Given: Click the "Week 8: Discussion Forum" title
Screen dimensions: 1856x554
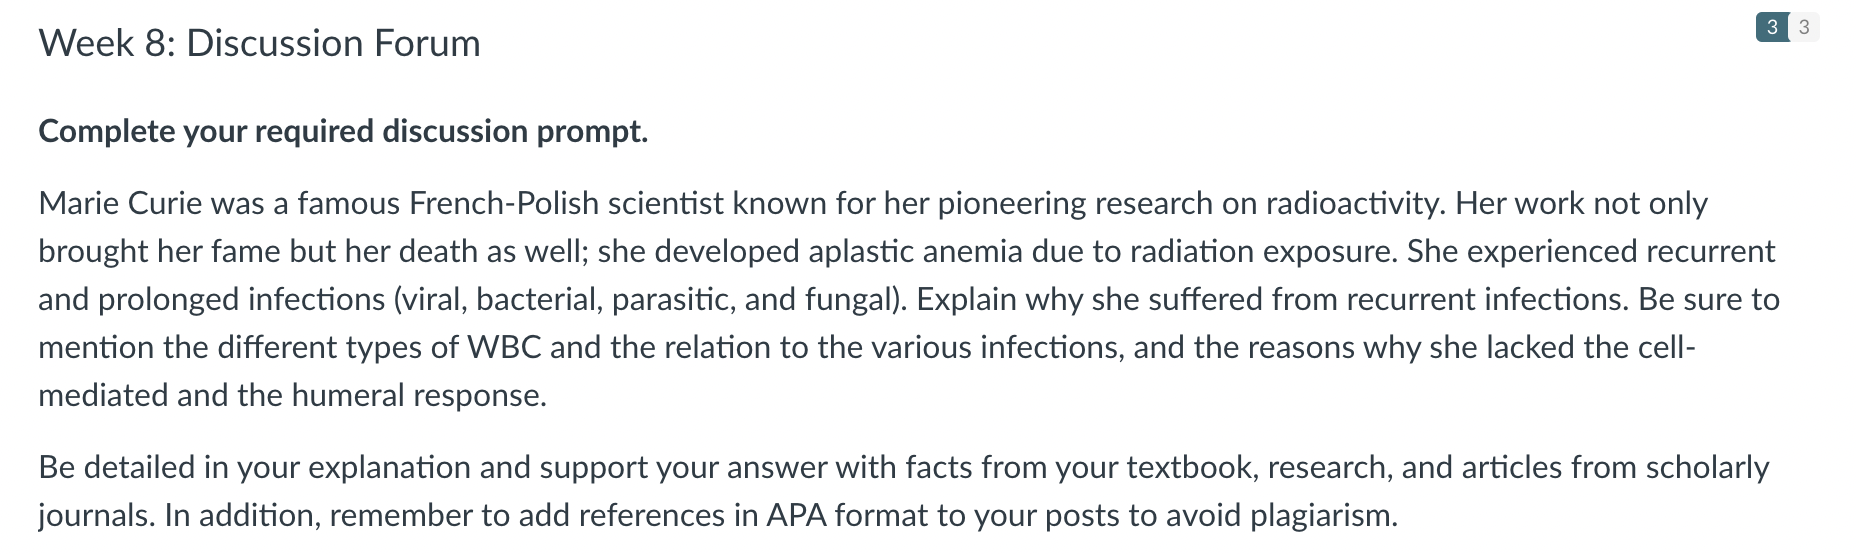Looking at the screenshot, I should [259, 43].
